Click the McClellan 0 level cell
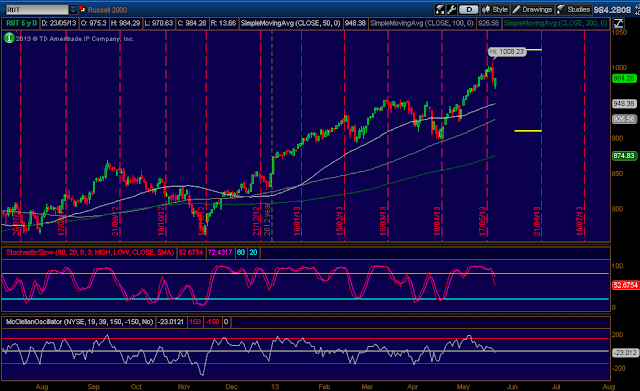 [x=226, y=322]
